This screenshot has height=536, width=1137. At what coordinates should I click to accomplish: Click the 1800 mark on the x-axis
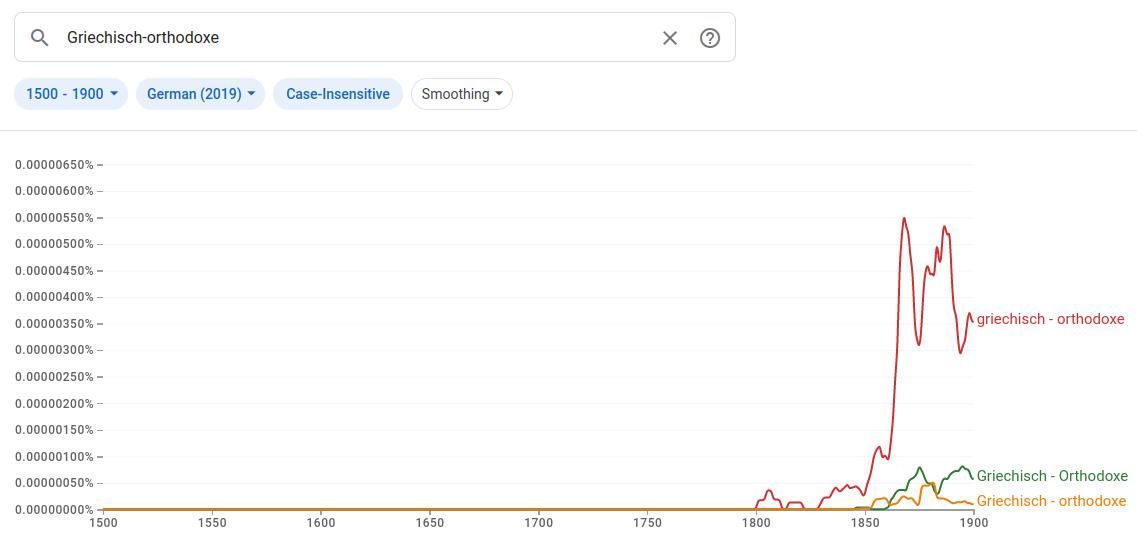pos(756,522)
